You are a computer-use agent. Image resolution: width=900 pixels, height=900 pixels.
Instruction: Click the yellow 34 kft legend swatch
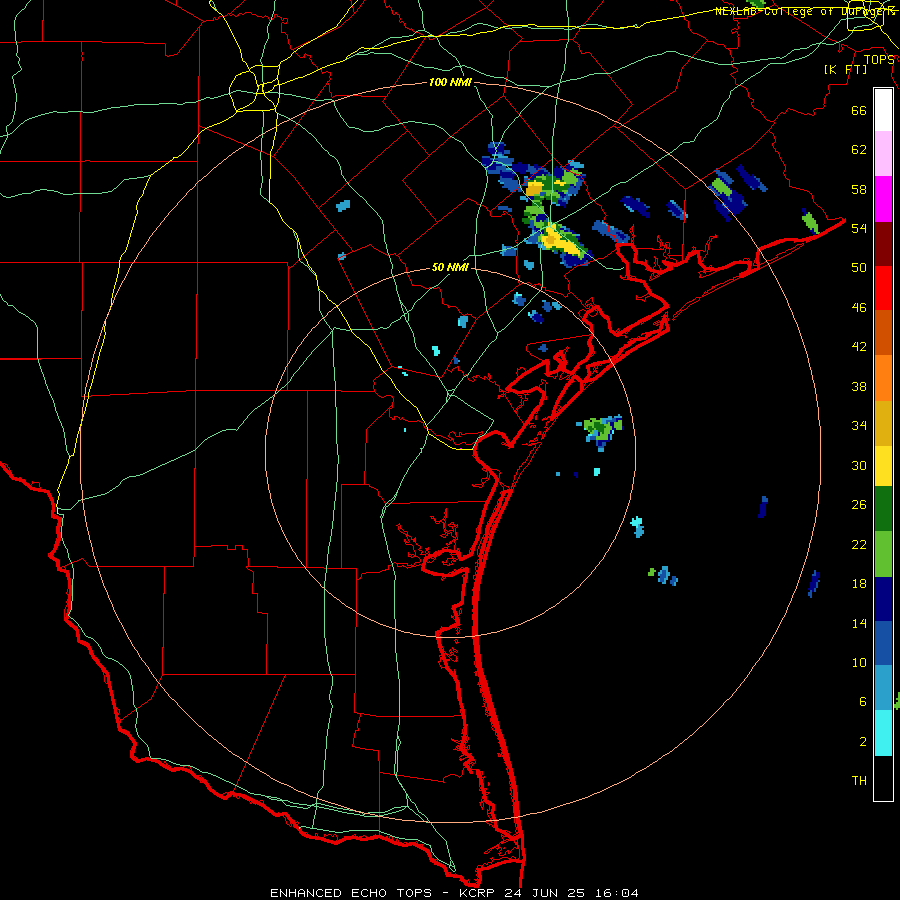coord(883,465)
